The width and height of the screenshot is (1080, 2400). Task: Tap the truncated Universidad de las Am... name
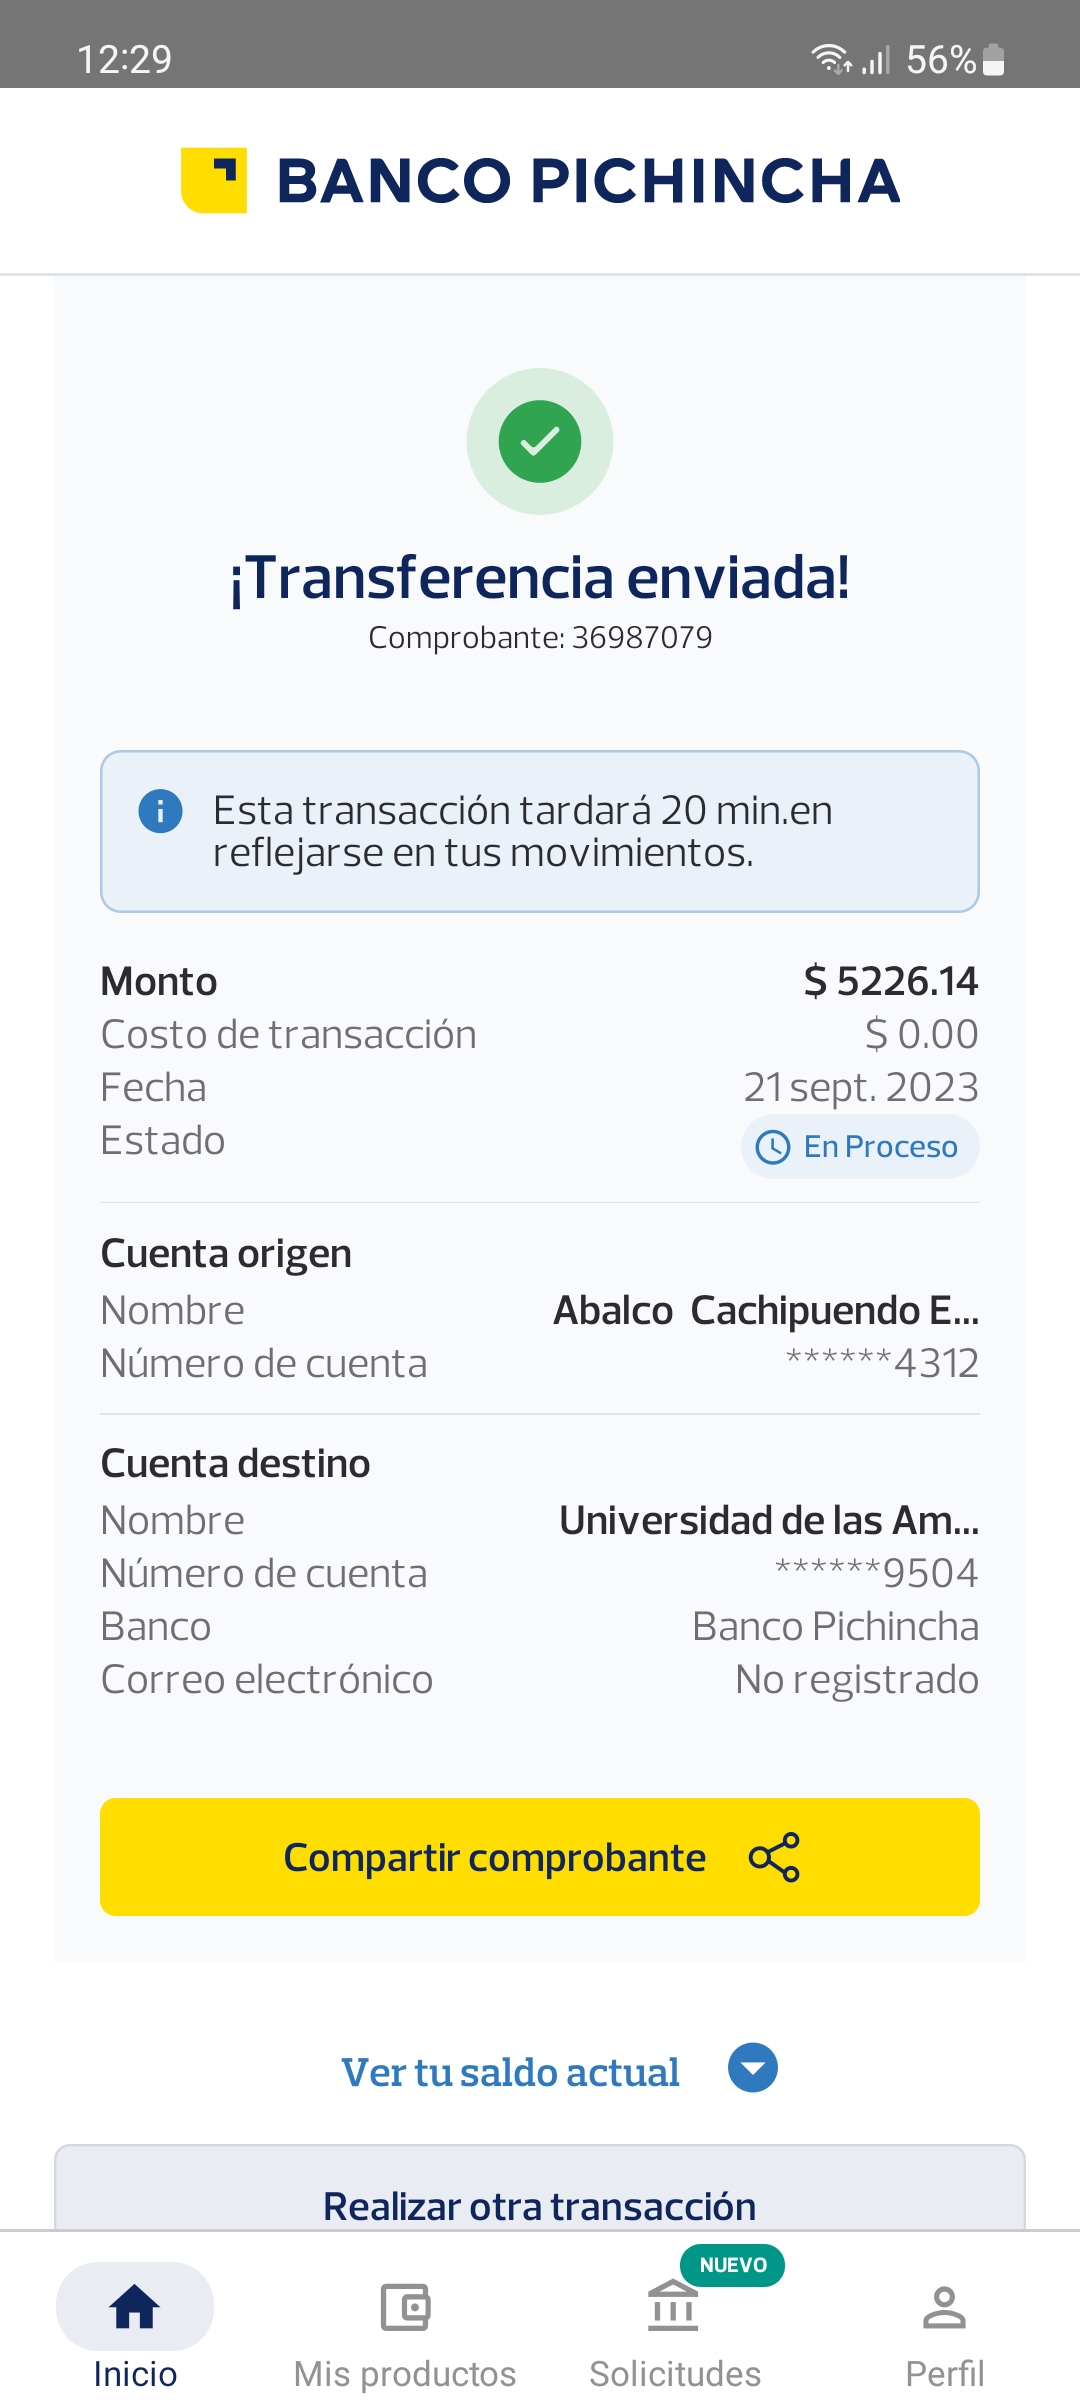coord(768,1520)
